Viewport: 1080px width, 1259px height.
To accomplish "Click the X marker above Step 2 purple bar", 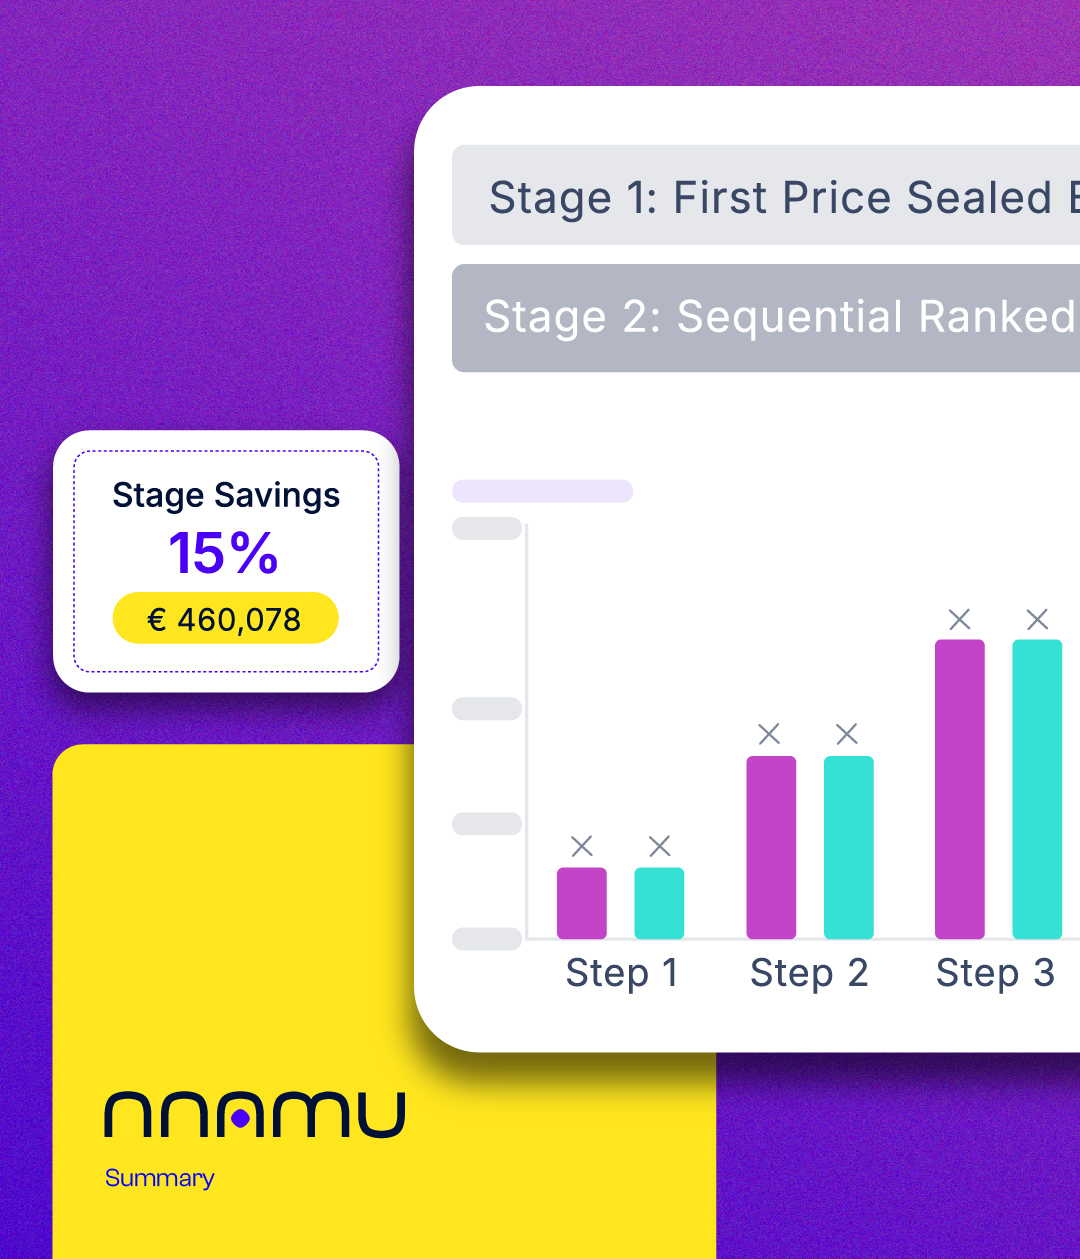I will [769, 735].
